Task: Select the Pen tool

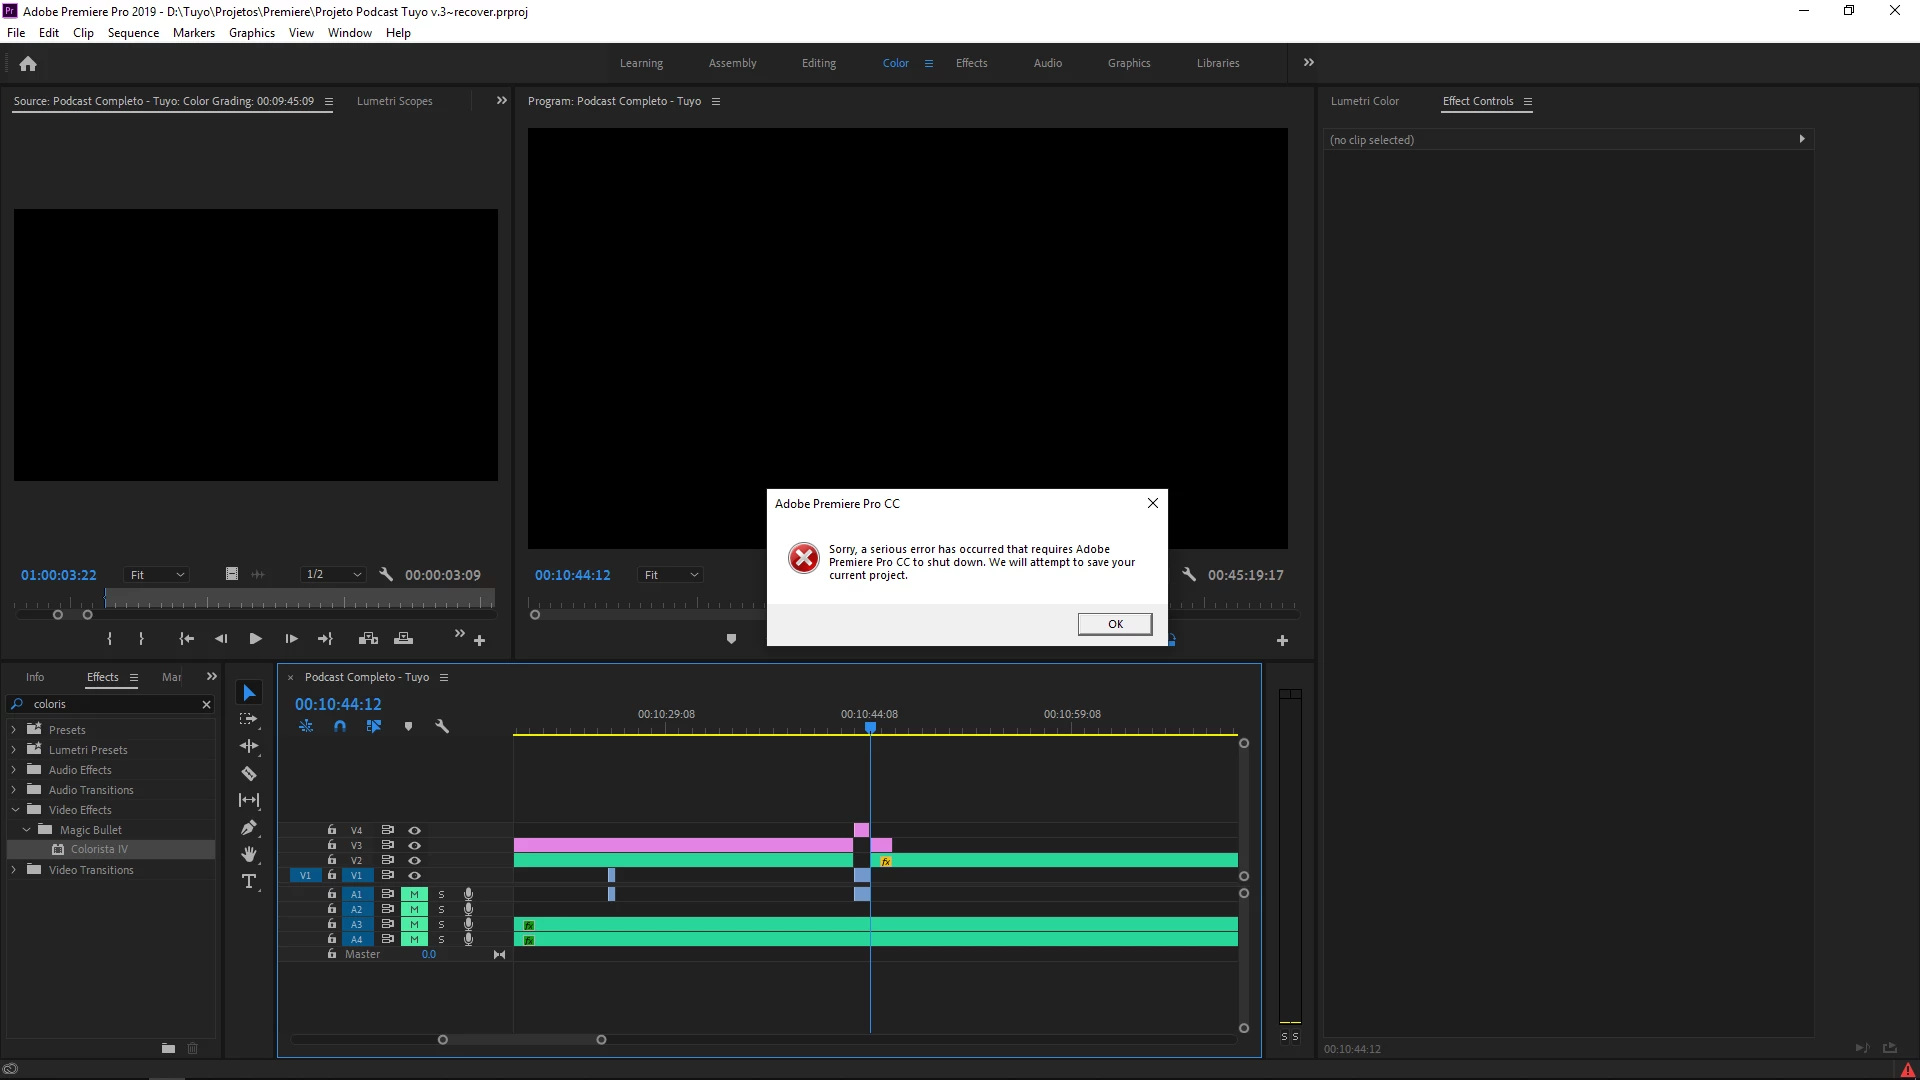Action: [249, 827]
